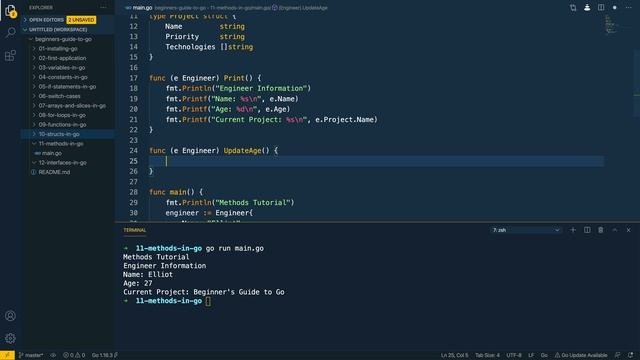Click the feedback icon in status bar
Viewport: 640px width, 360px height.
pos(618,355)
